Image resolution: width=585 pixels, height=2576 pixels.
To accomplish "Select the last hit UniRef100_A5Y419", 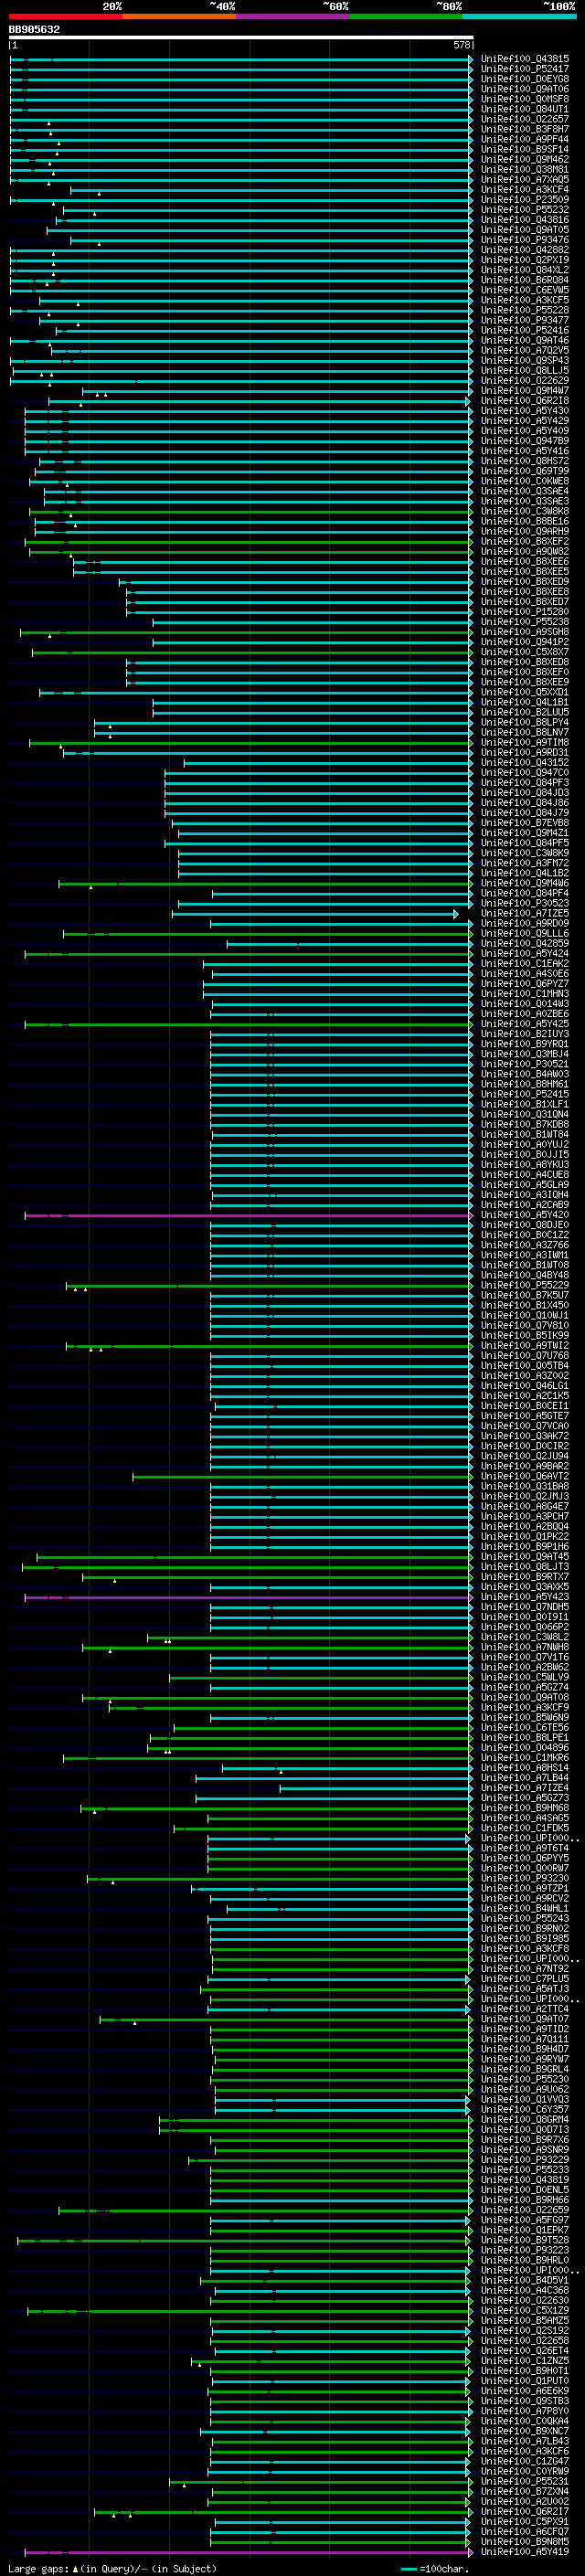I will click(x=525, y=2551).
